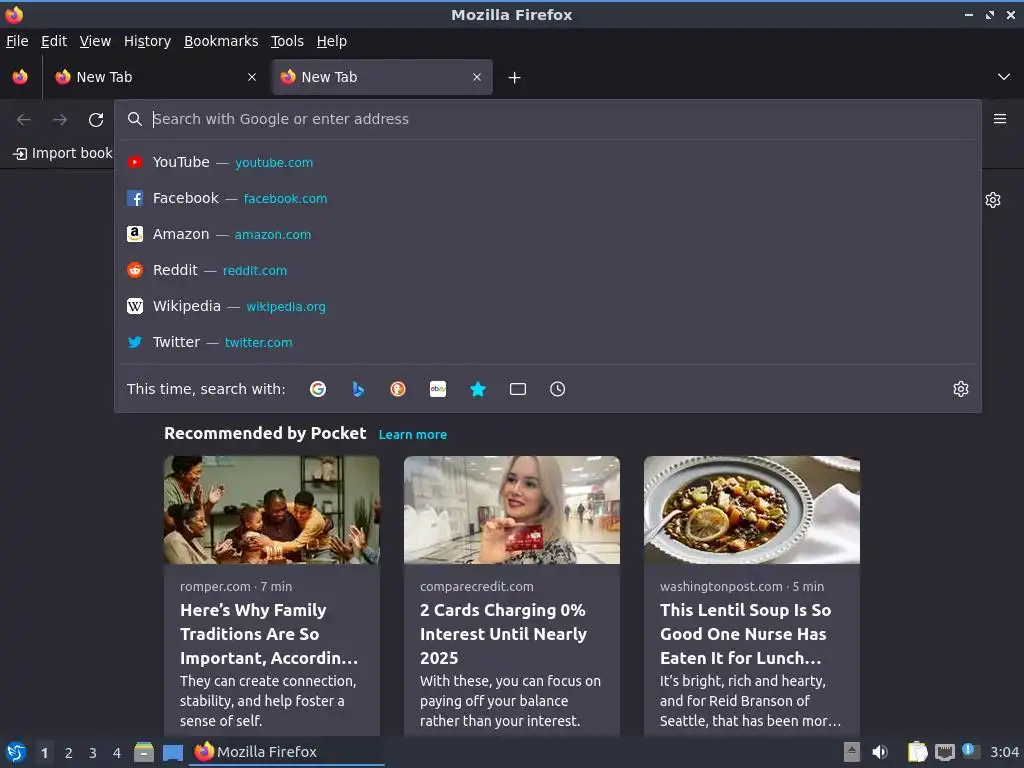Click the Import bookmarks toolbar button
The image size is (1024, 768).
coord(63,153)
